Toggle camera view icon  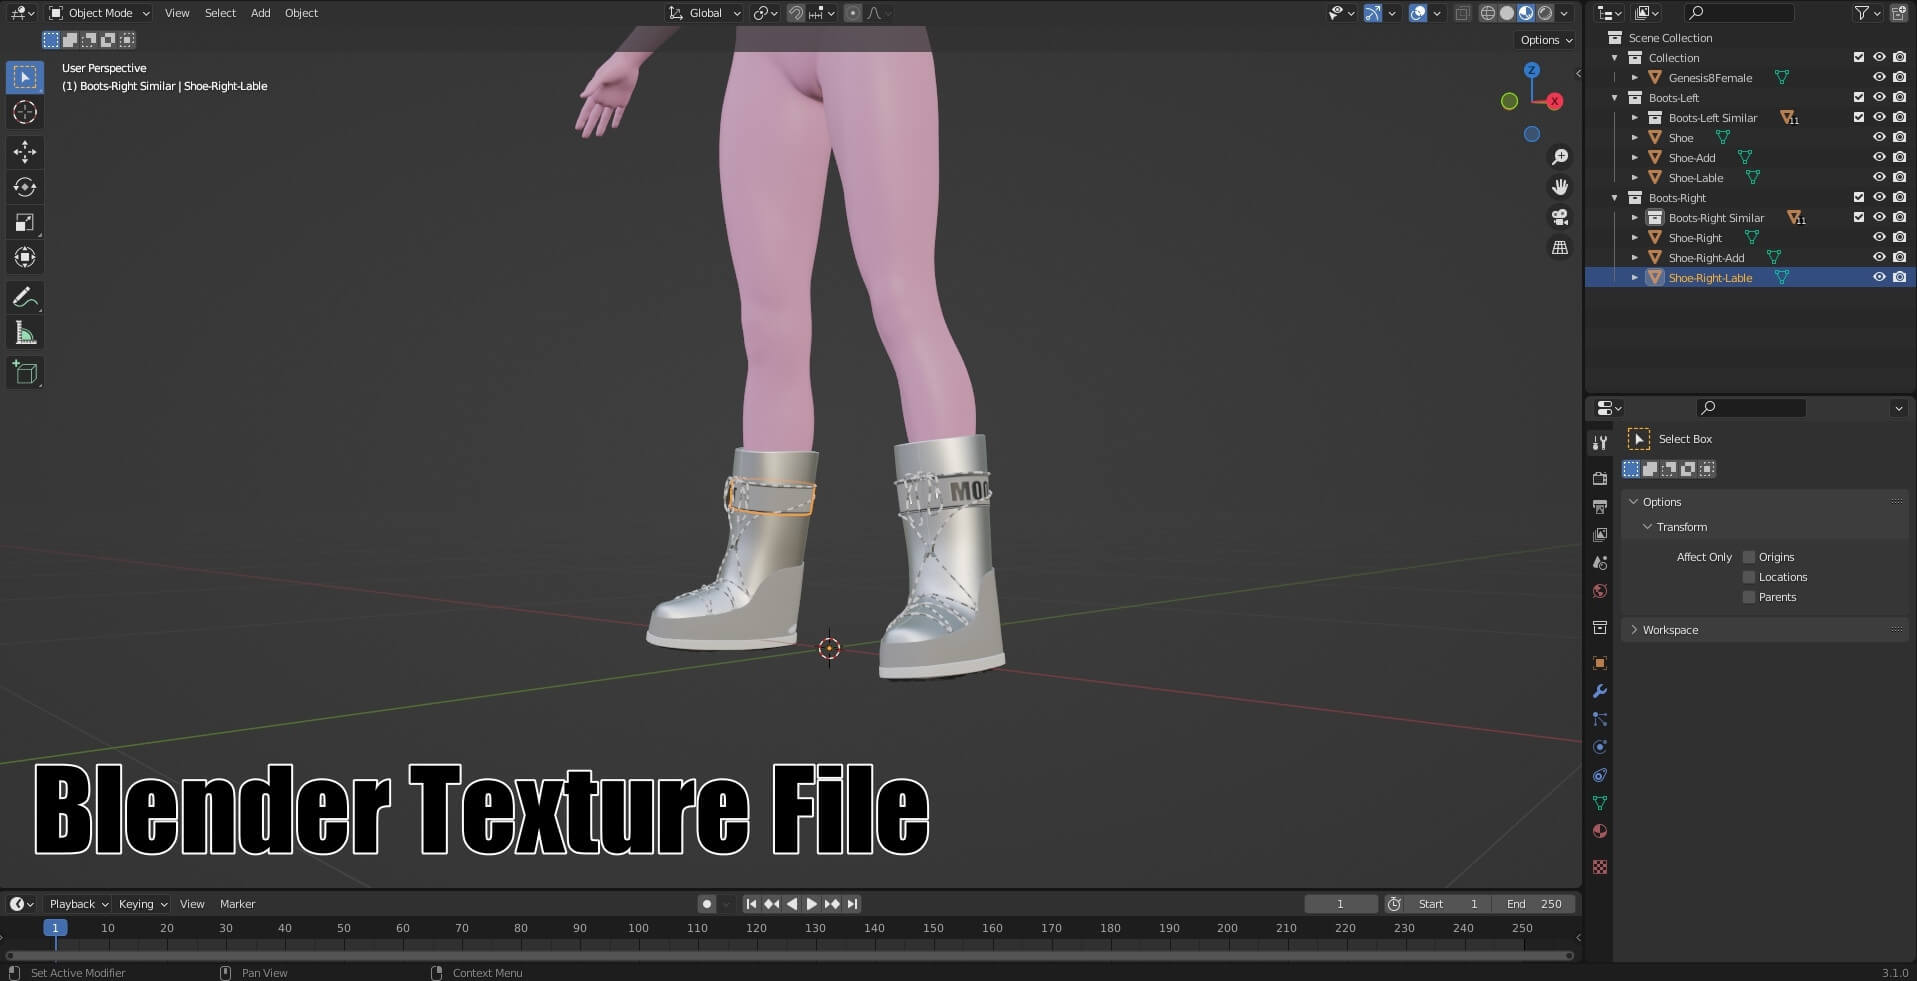[x=1560, y=217]
